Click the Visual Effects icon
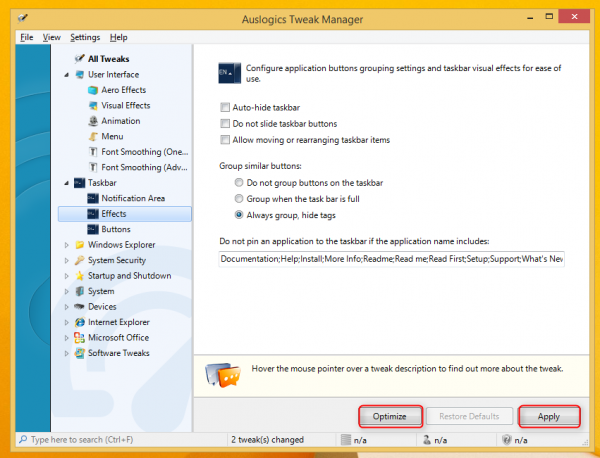 coord(93,105)
